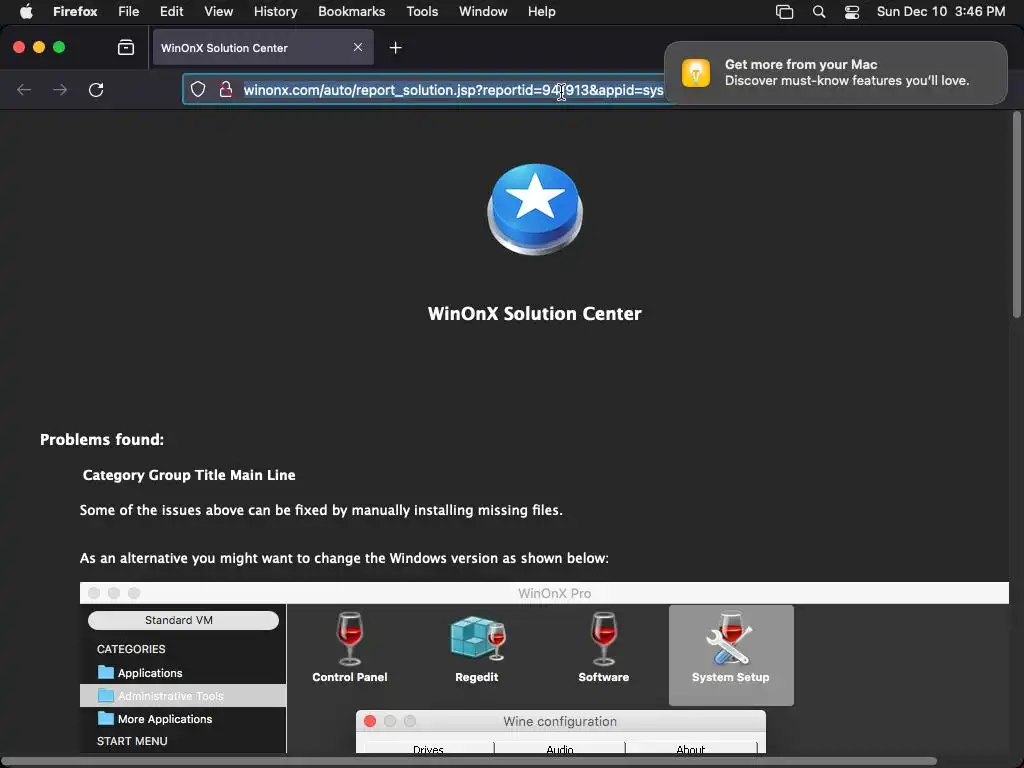This screenshot has width=1024, height=768.
Task: Click the lightbulb Tips notification icon
Action: click(x=696, y=72)
